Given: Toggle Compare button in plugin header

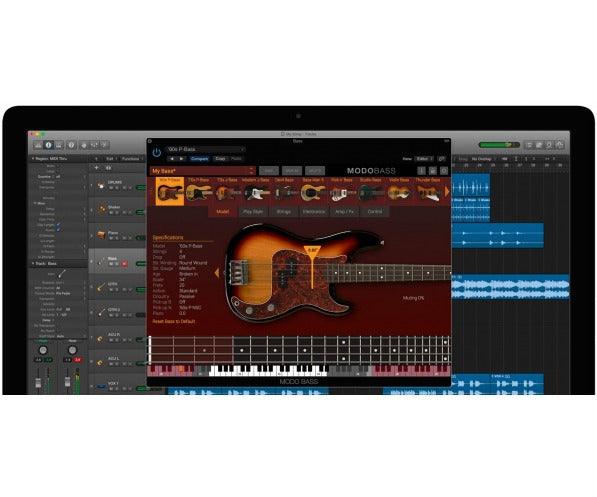Looking at the screenshot, I should pyautogui.click(x=199, y=159).
